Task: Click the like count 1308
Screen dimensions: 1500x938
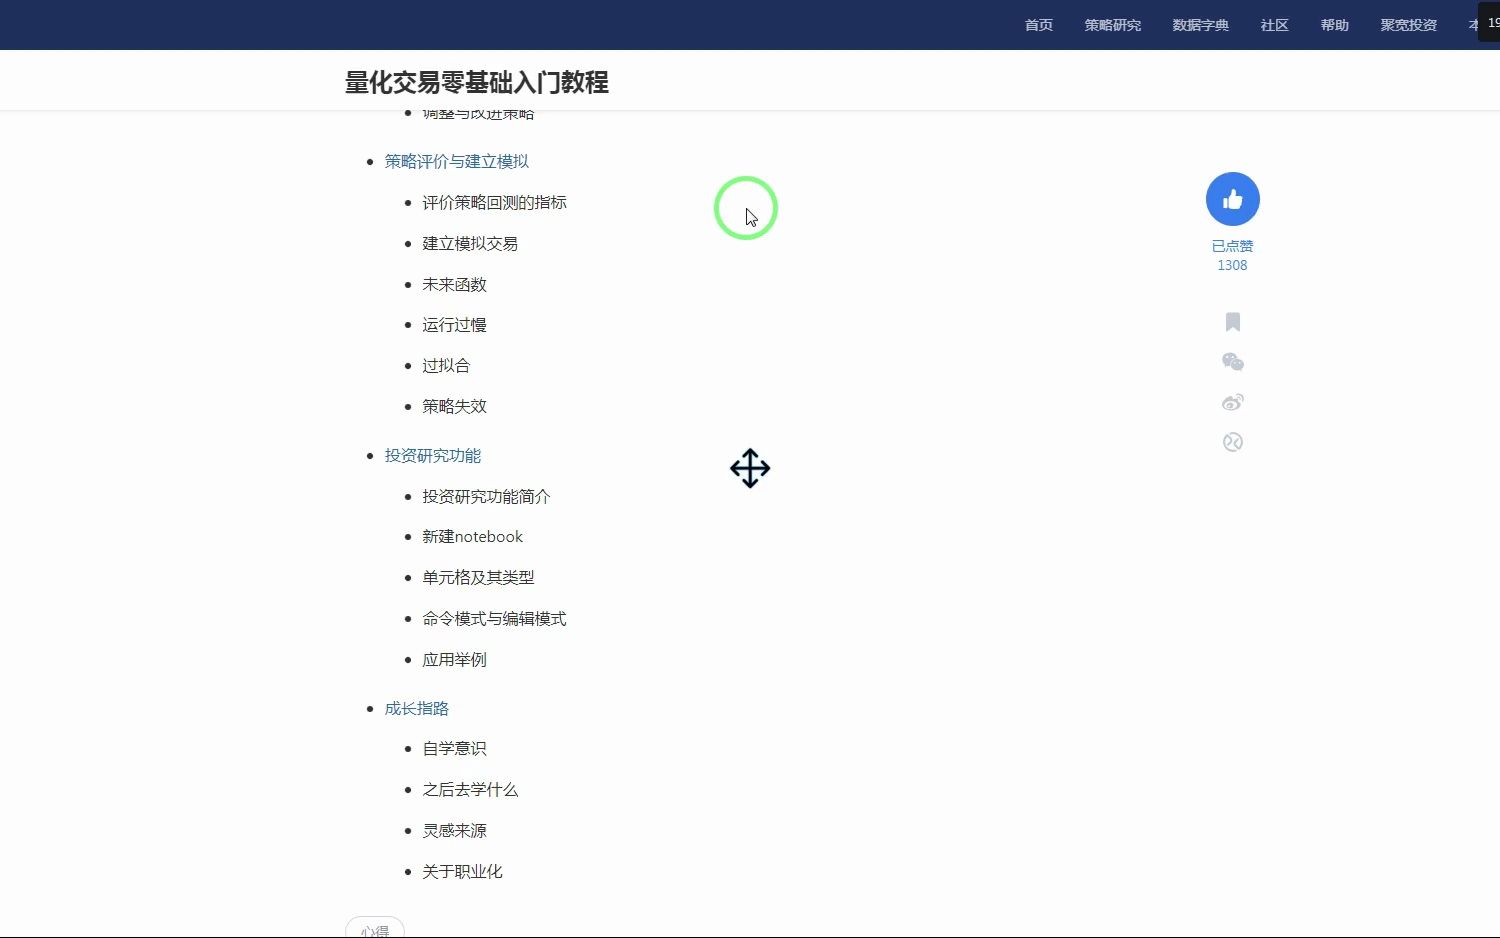Action: click(x=1232, y=265)
